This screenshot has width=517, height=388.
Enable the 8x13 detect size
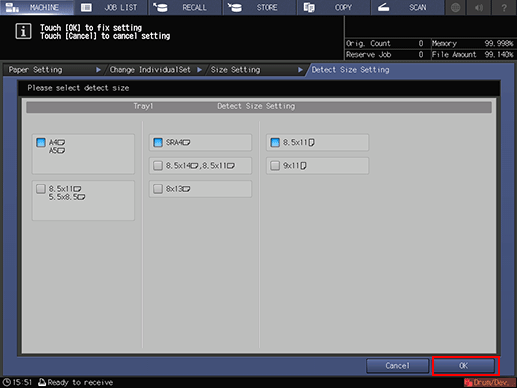pos(200,189)
